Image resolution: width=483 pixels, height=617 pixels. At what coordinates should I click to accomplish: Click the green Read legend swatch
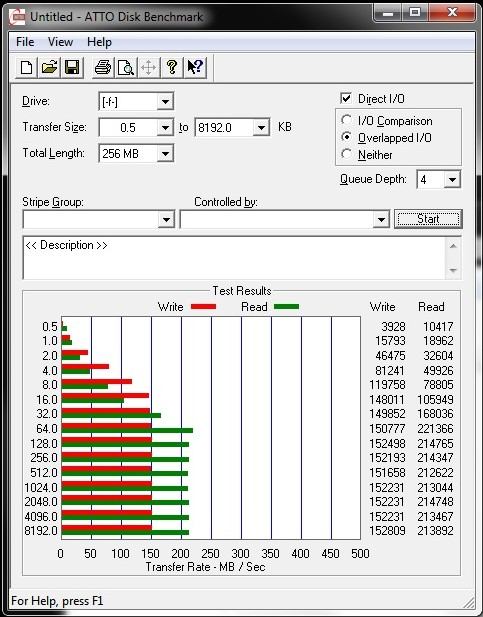[287, 307]
